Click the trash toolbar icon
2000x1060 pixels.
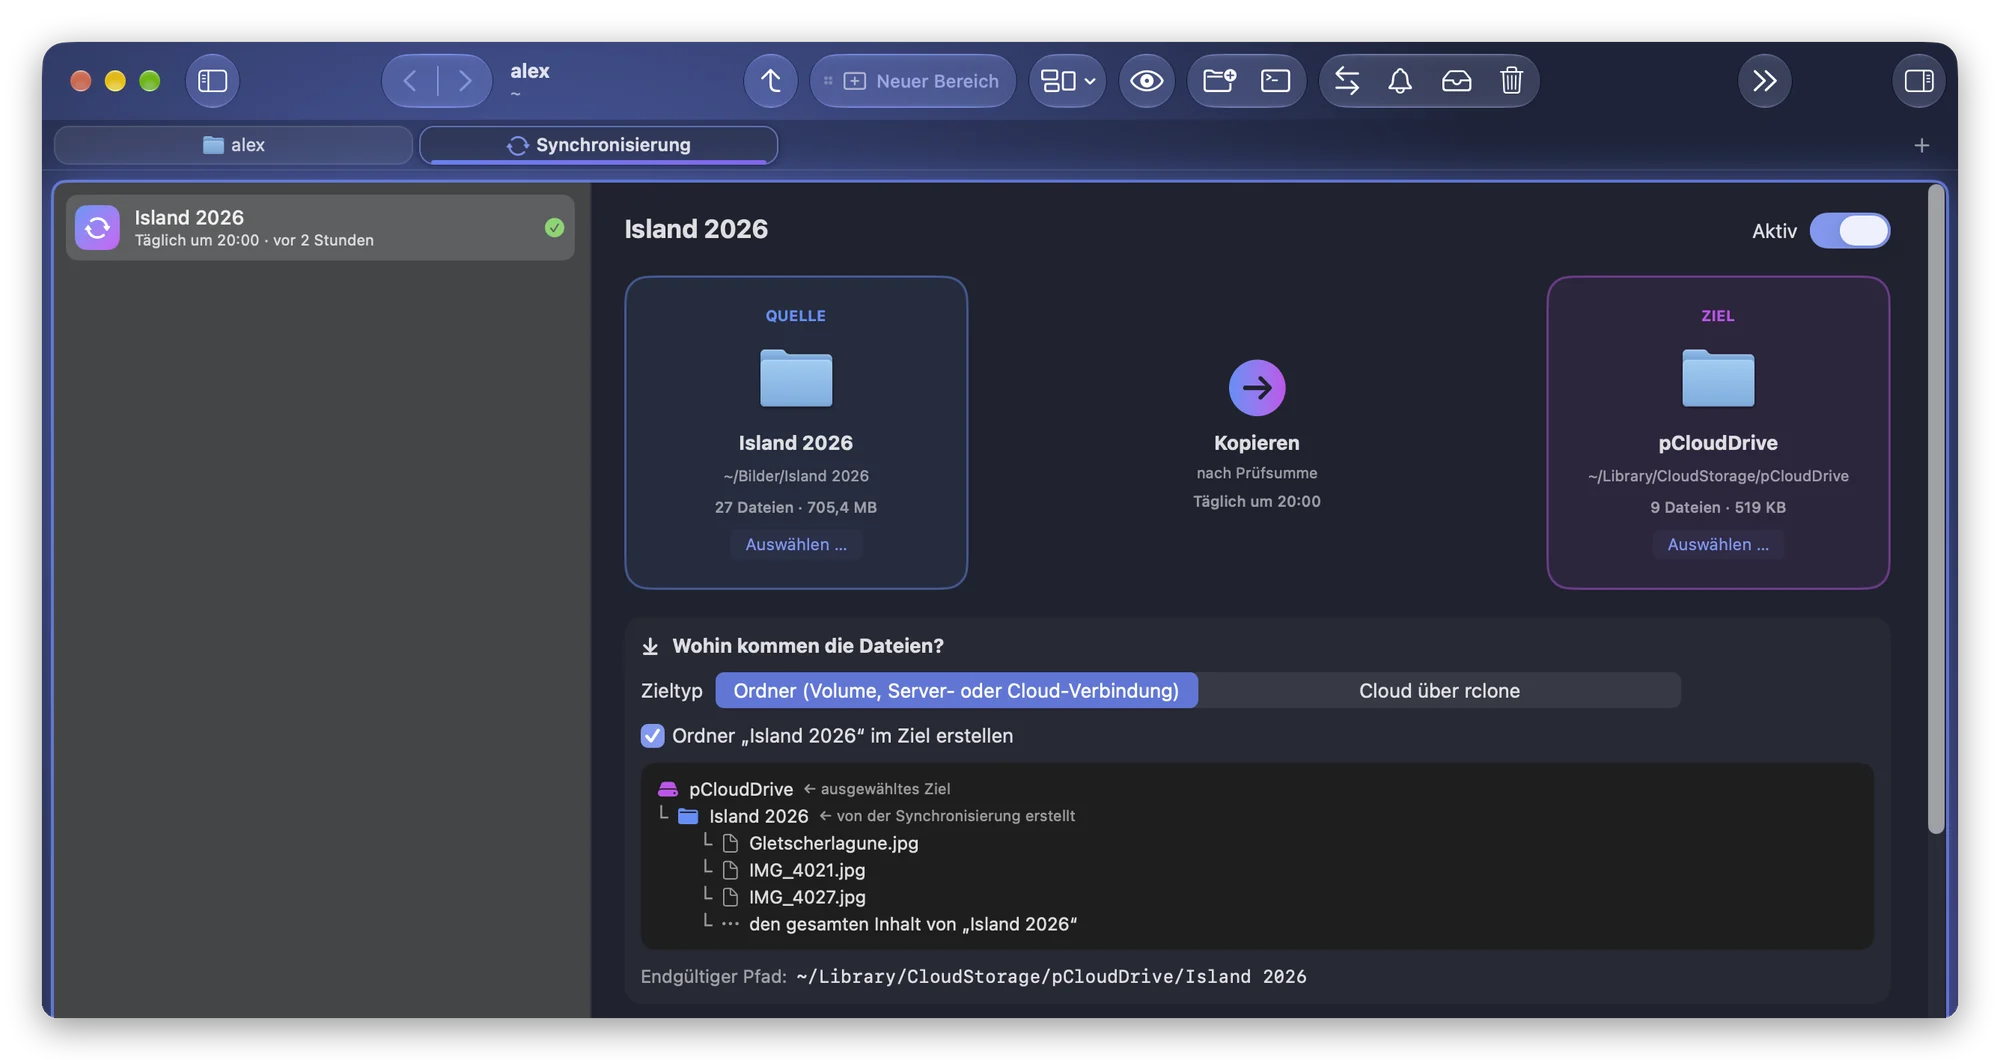(1511, 81)
